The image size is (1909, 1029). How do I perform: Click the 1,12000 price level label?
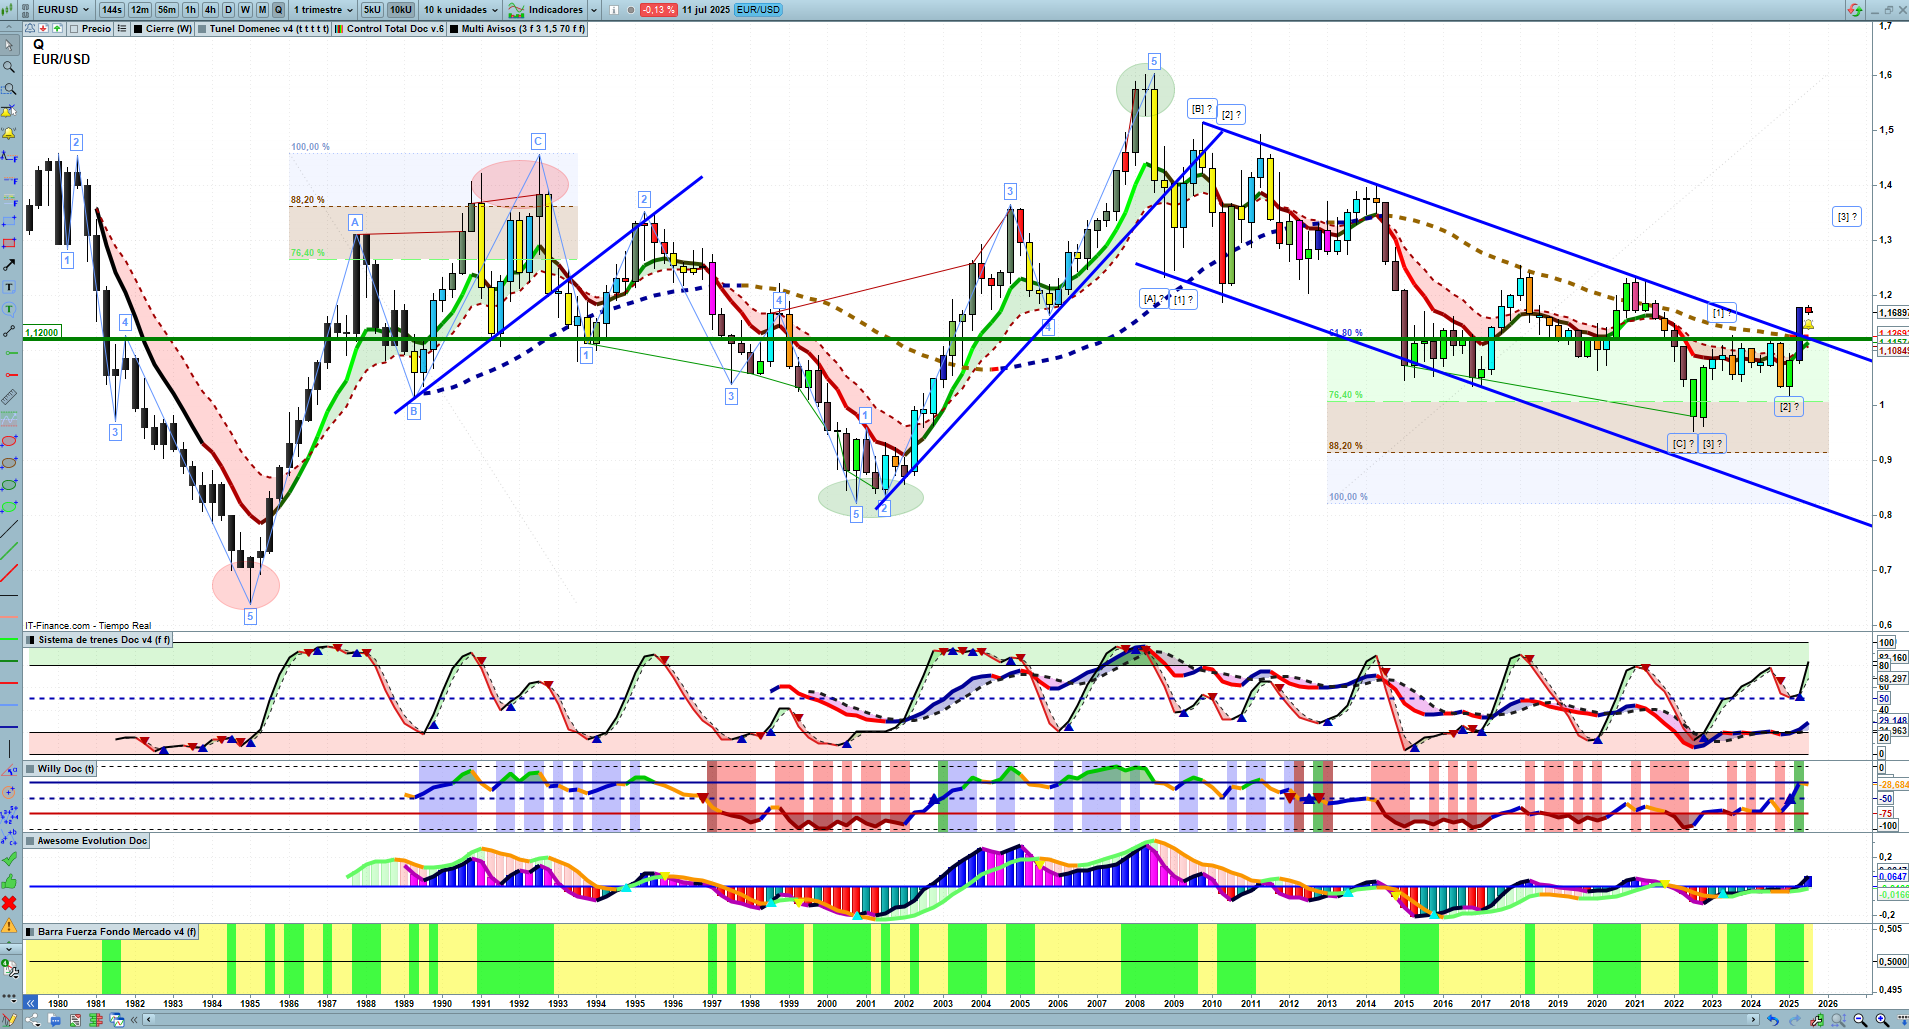point(42,332)
